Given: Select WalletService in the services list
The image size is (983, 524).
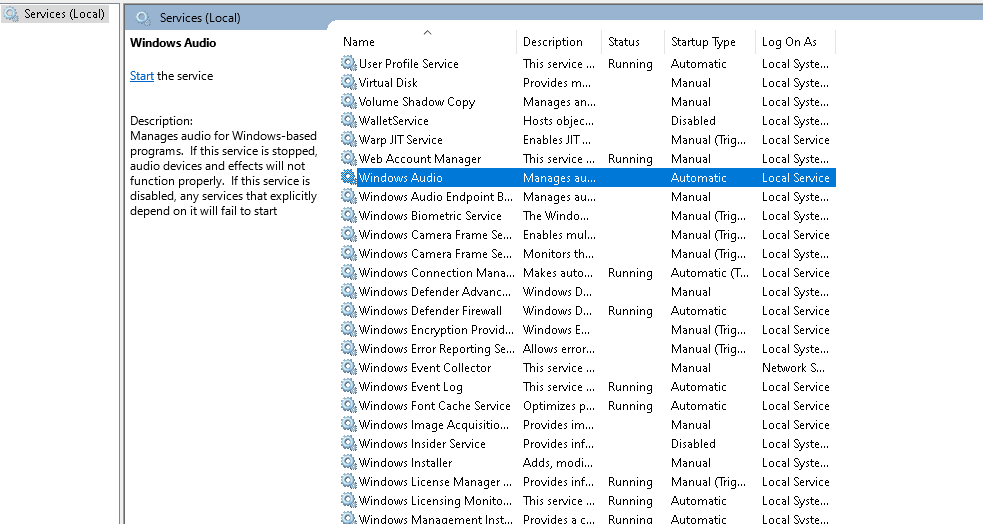Looking at the screenshot, I should click(x=393, y=120).
